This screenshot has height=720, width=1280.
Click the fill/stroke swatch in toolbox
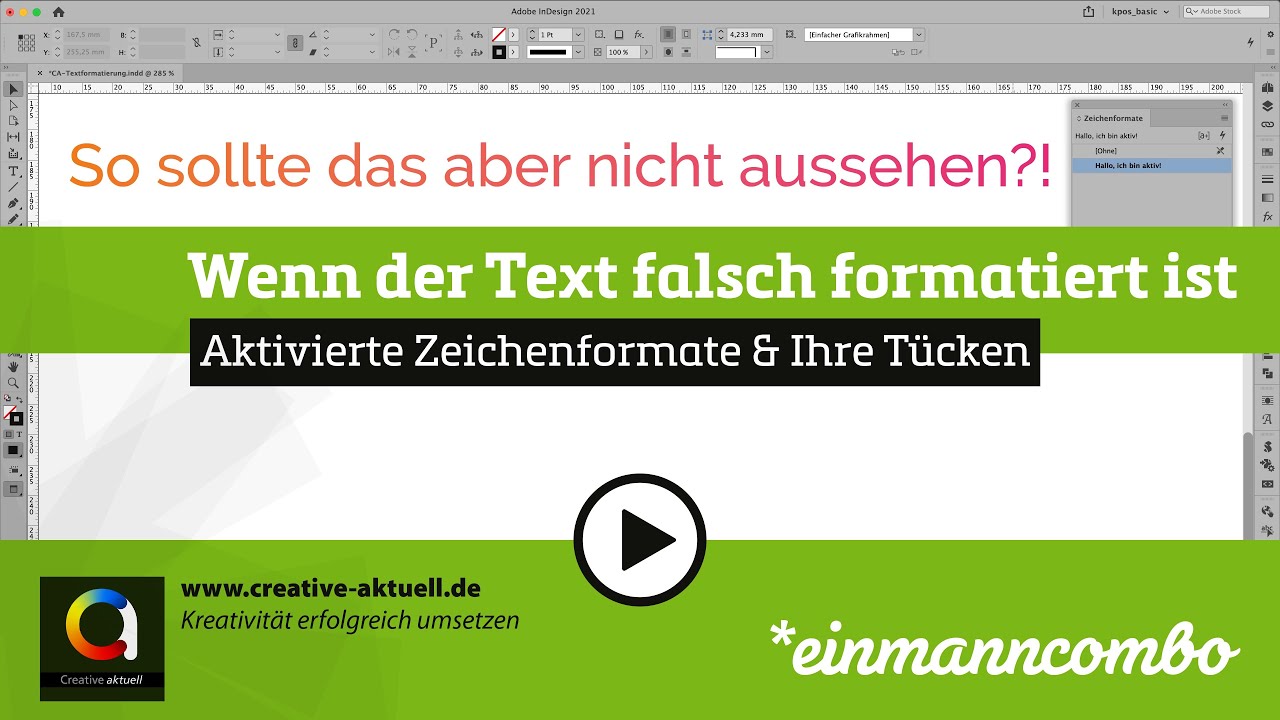(x=13, y=415)
